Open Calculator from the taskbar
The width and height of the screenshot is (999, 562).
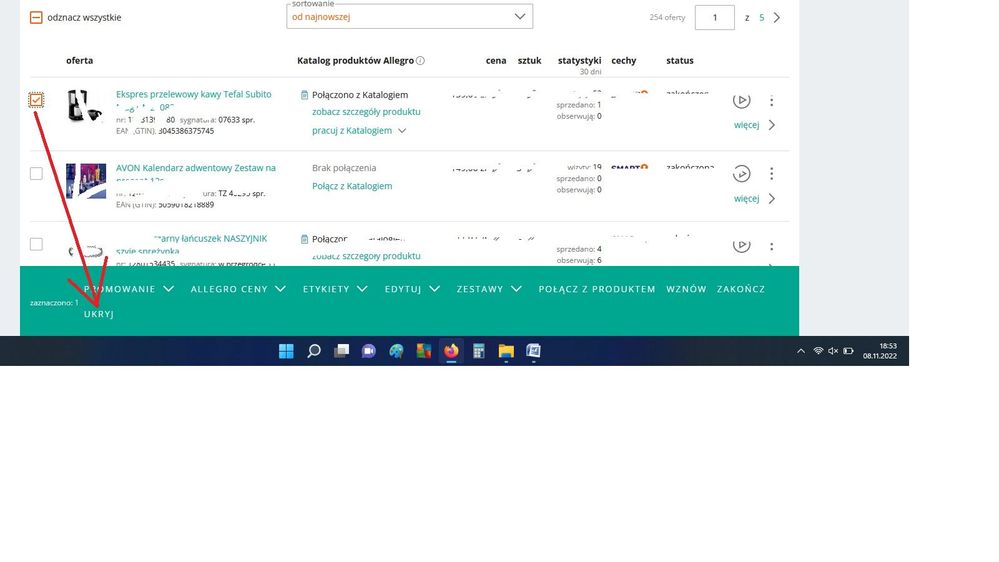(x=479, y=351)
